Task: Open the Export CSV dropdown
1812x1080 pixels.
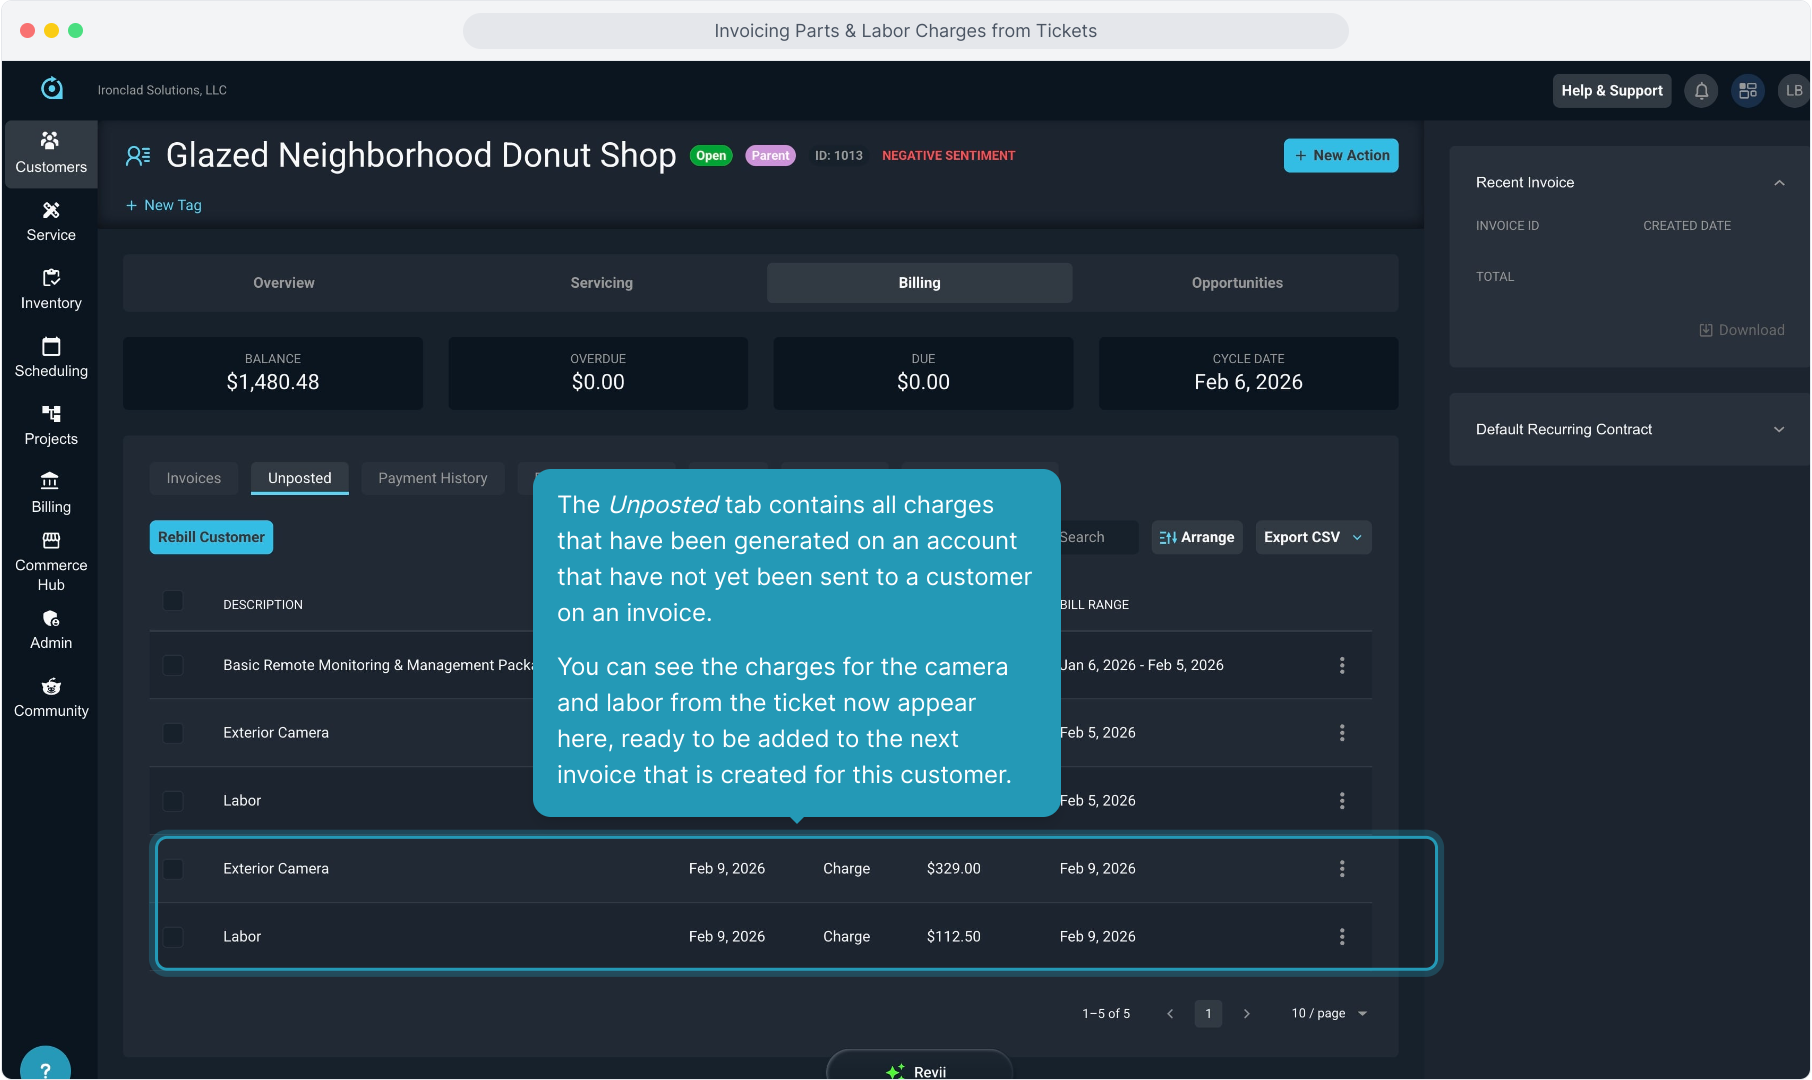Action: pos(1312,538)
